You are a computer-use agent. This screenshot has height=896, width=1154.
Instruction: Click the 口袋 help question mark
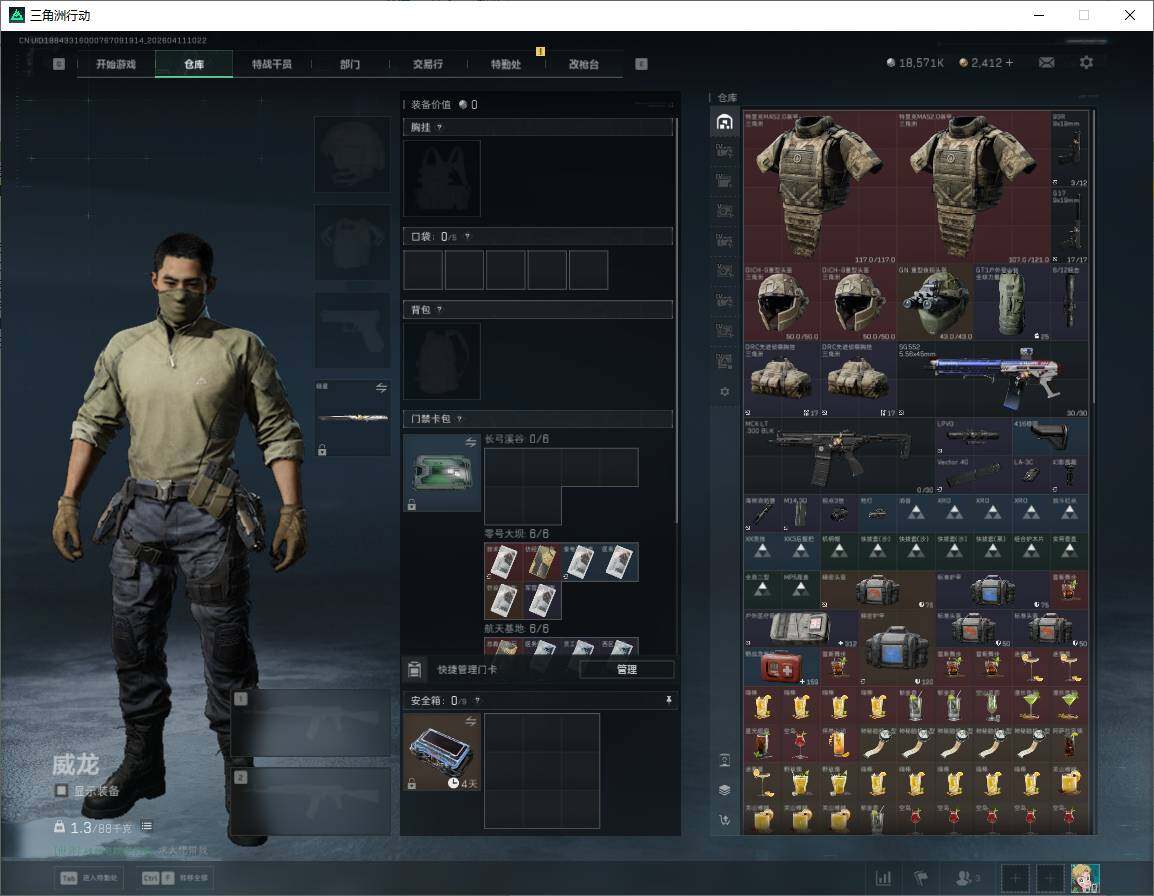467,236
